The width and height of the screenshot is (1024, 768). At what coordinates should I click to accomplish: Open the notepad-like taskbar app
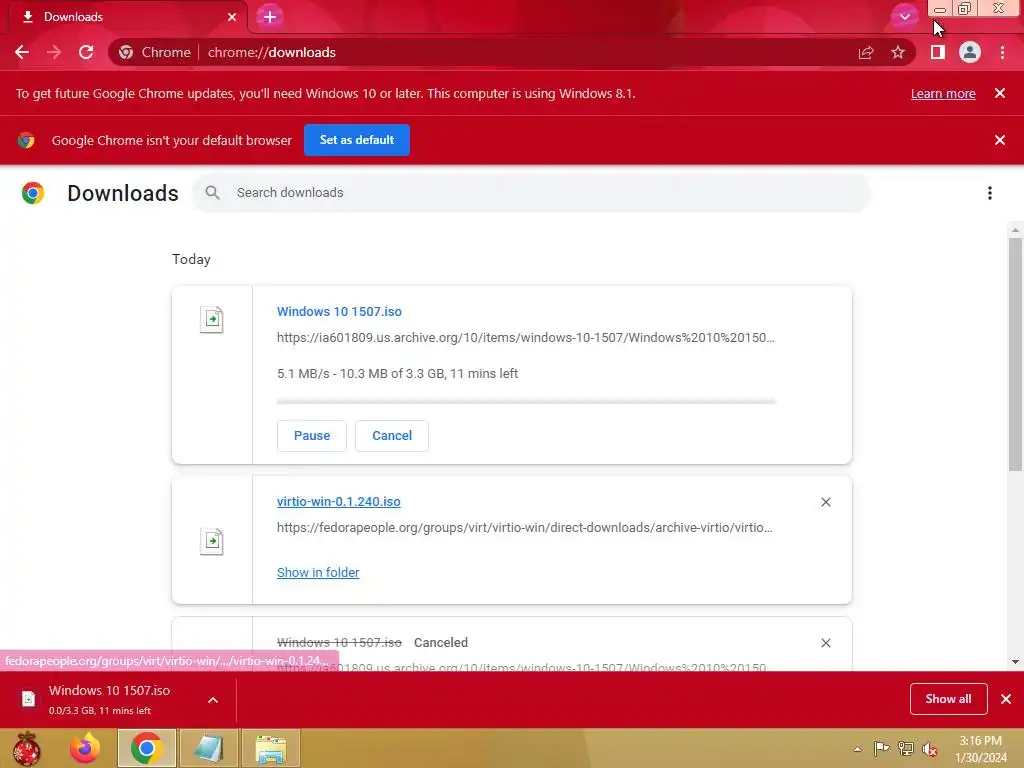tap(208, 748)
